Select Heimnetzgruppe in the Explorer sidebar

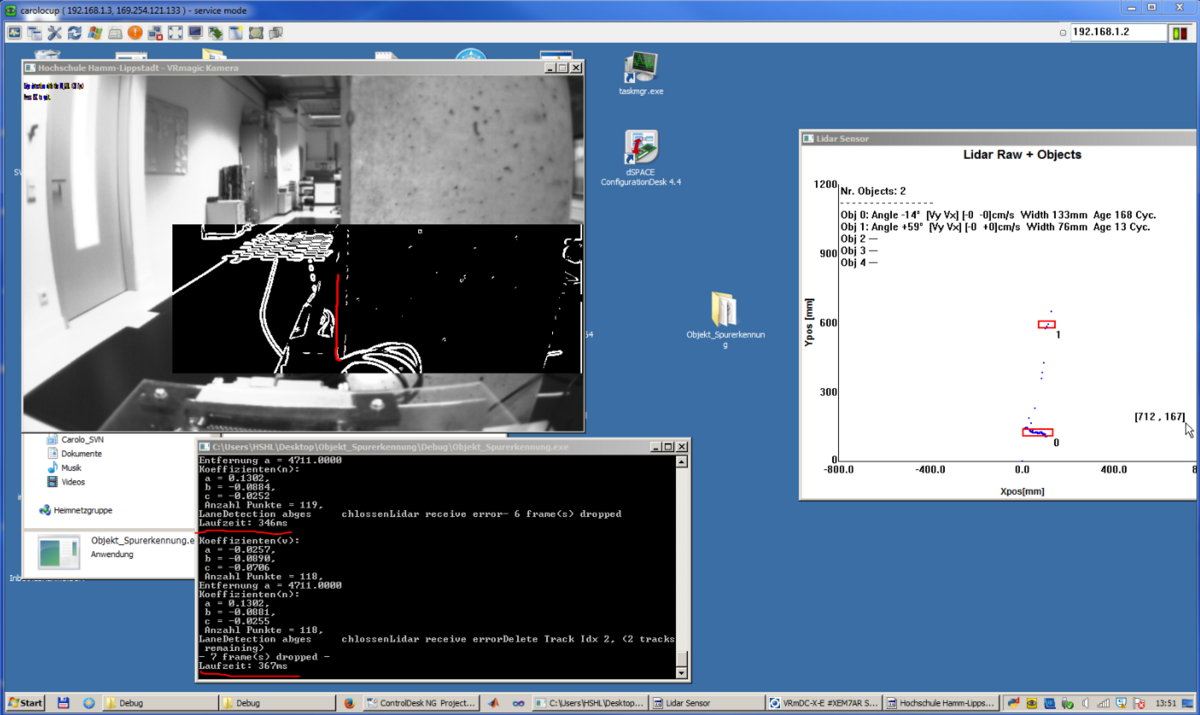tap(82, 510)
